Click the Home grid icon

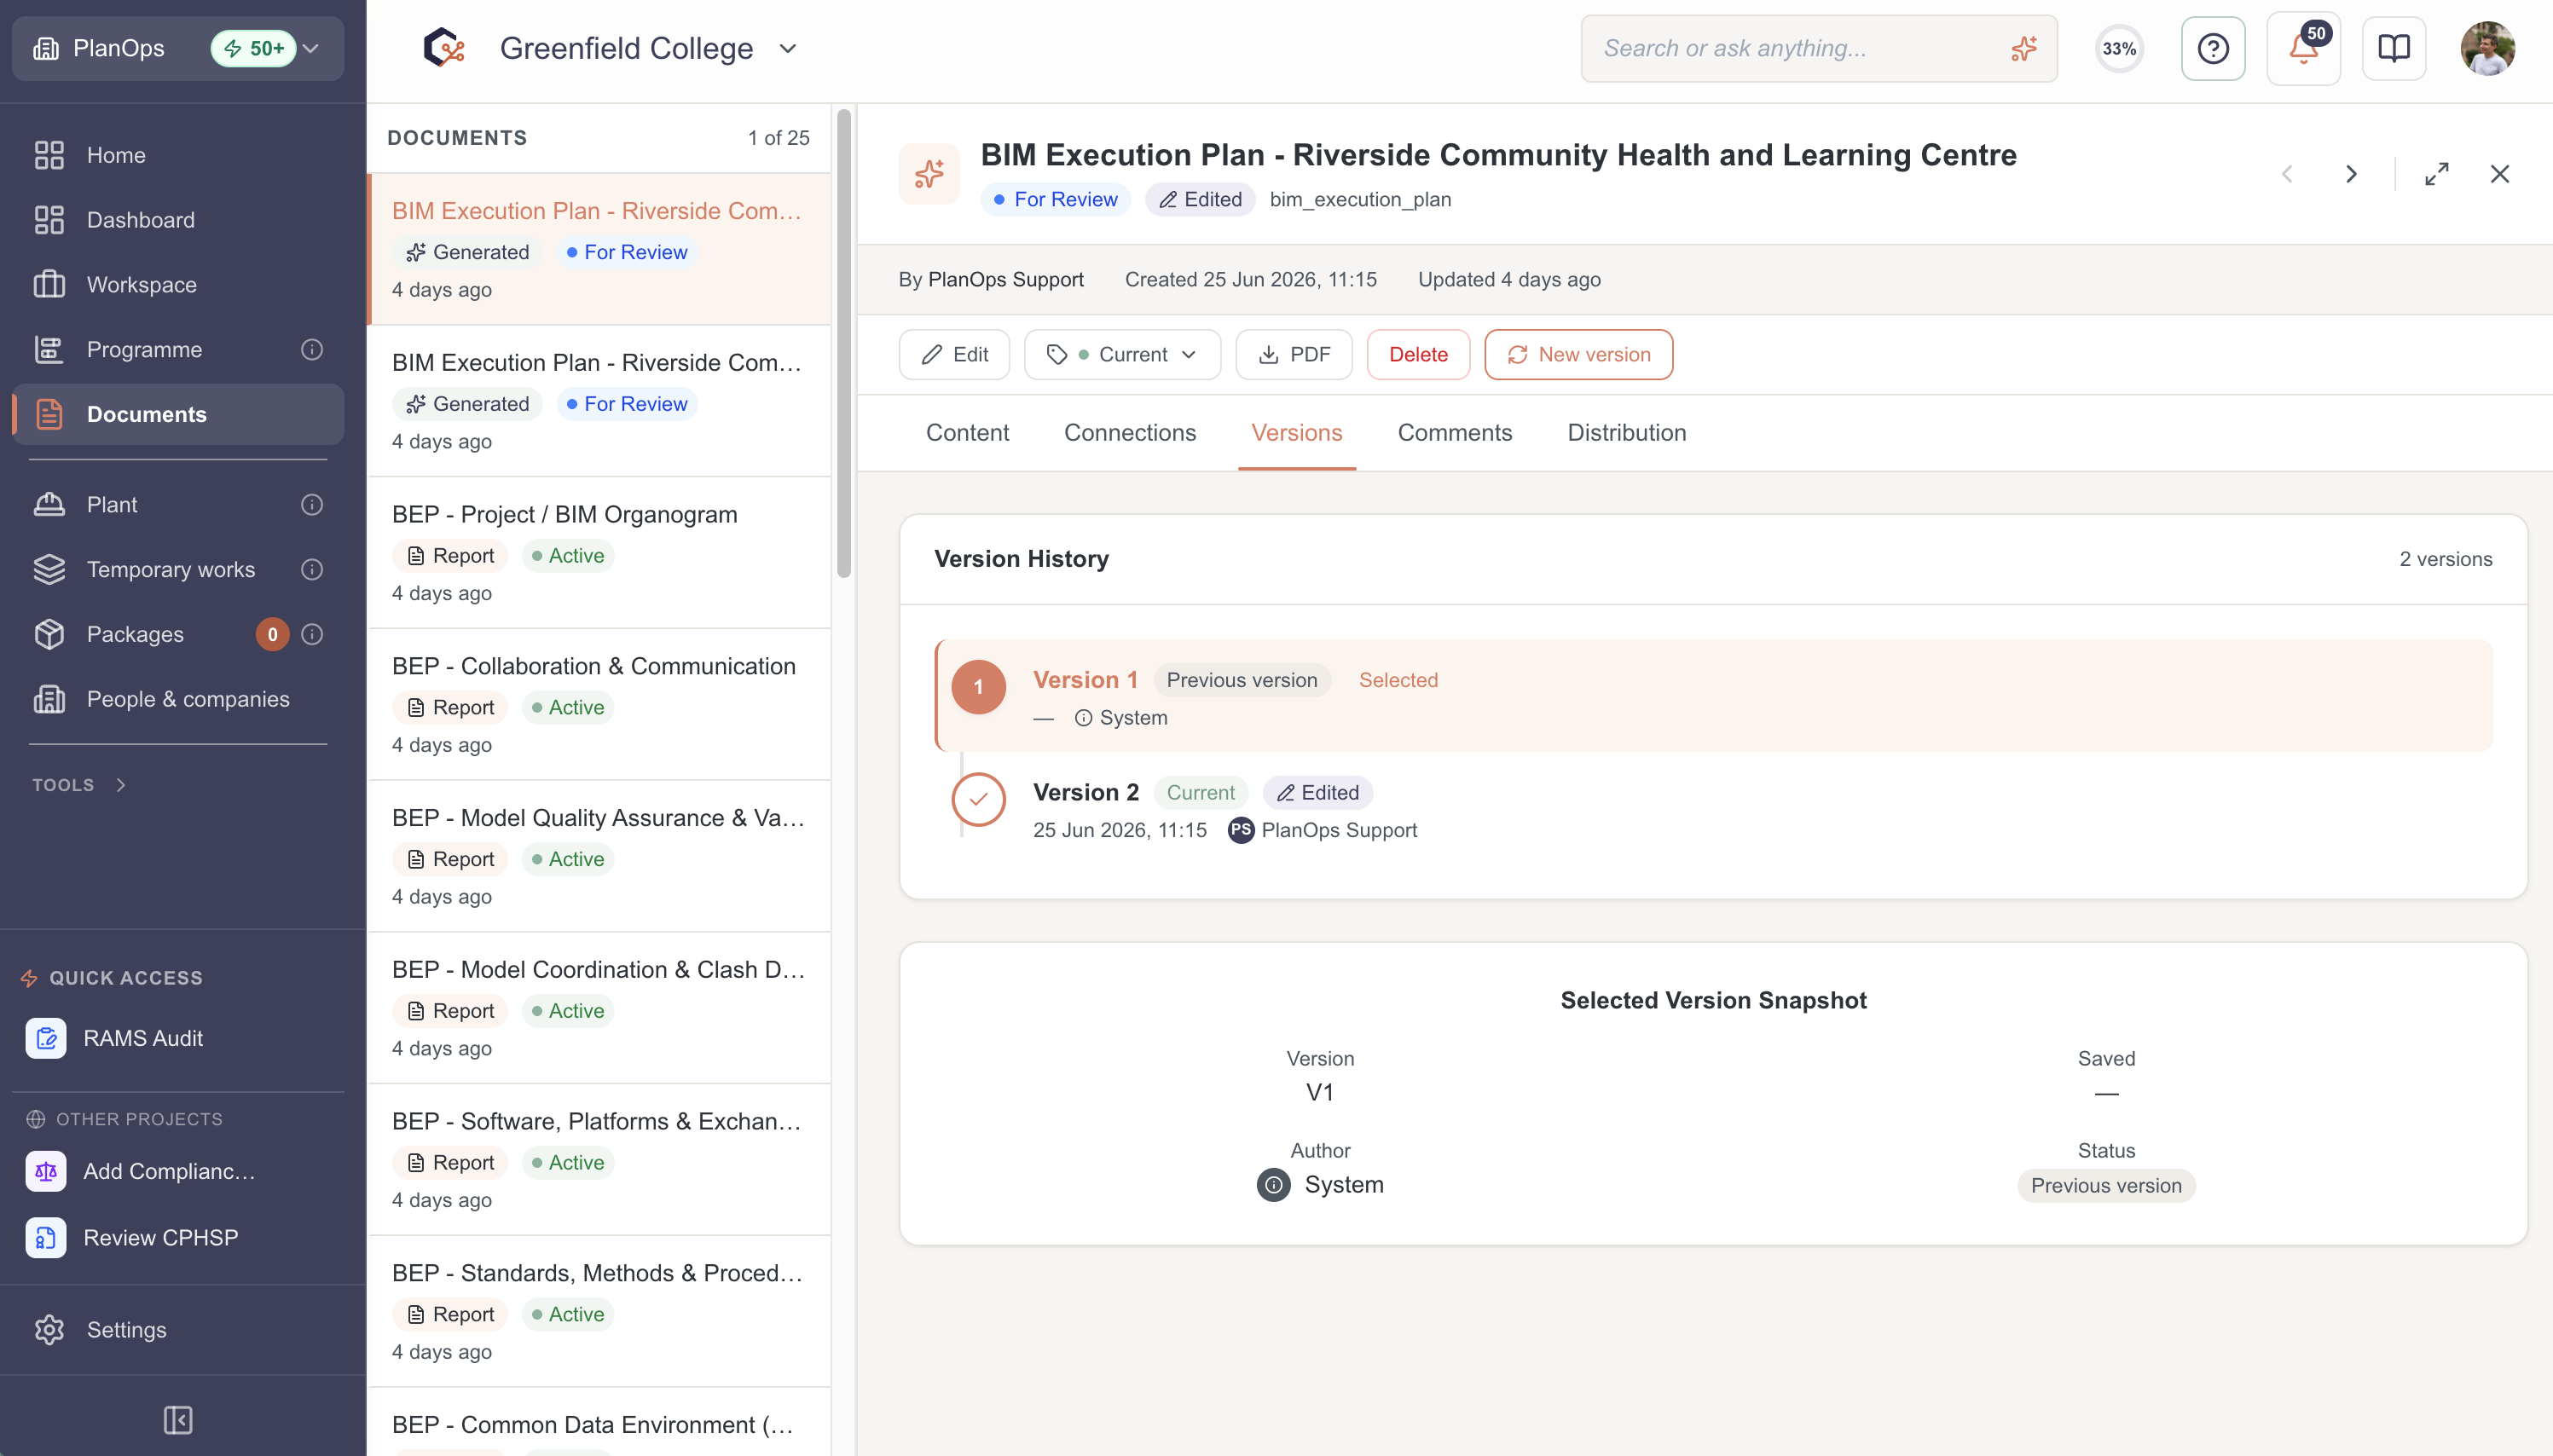[49, 155]
